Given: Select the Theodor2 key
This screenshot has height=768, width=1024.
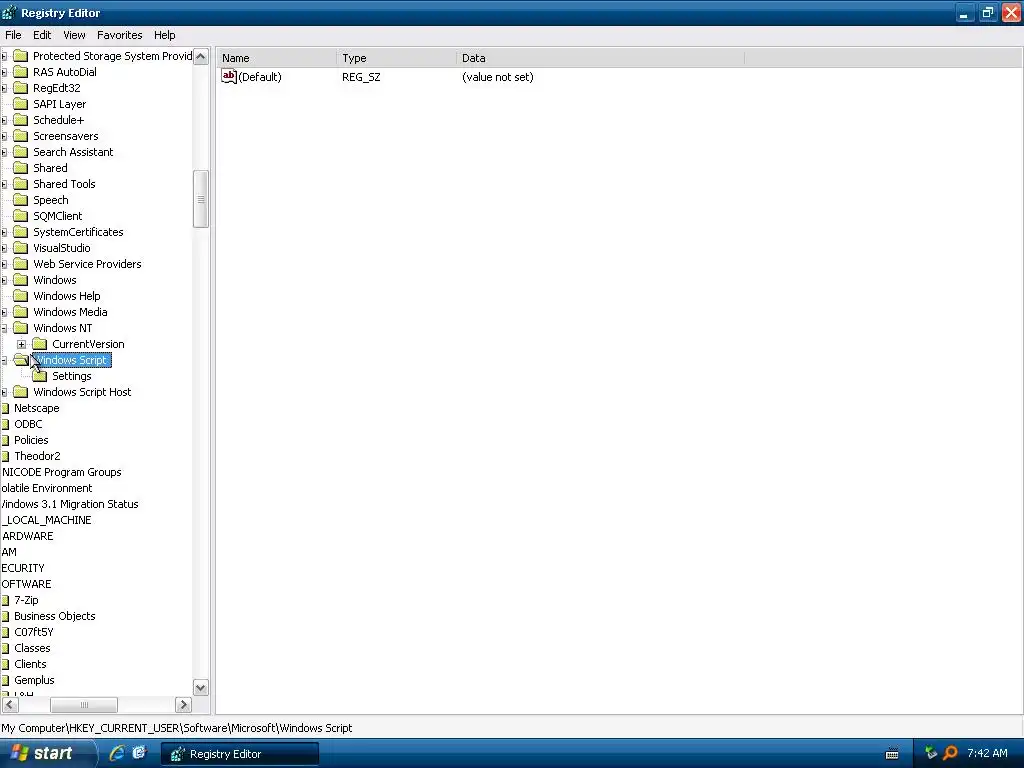Looking at the screenshot, I should 37,456.
